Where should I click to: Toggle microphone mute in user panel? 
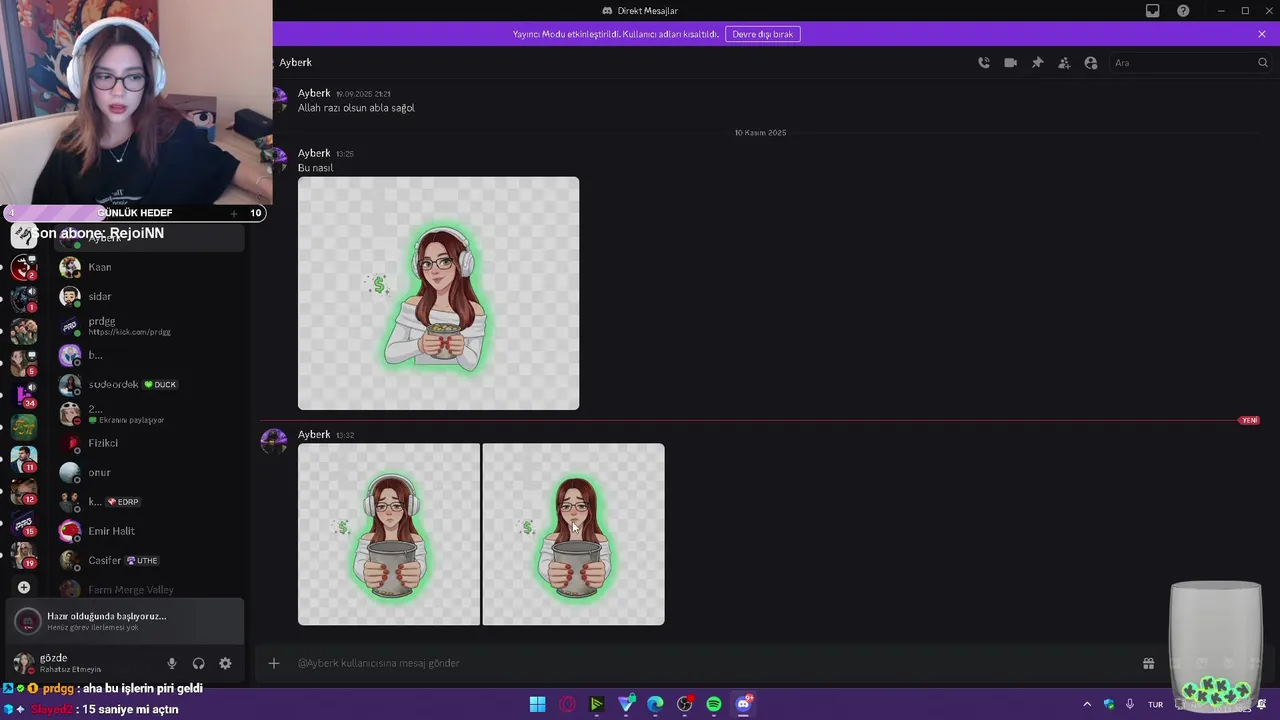pos(172,663)
